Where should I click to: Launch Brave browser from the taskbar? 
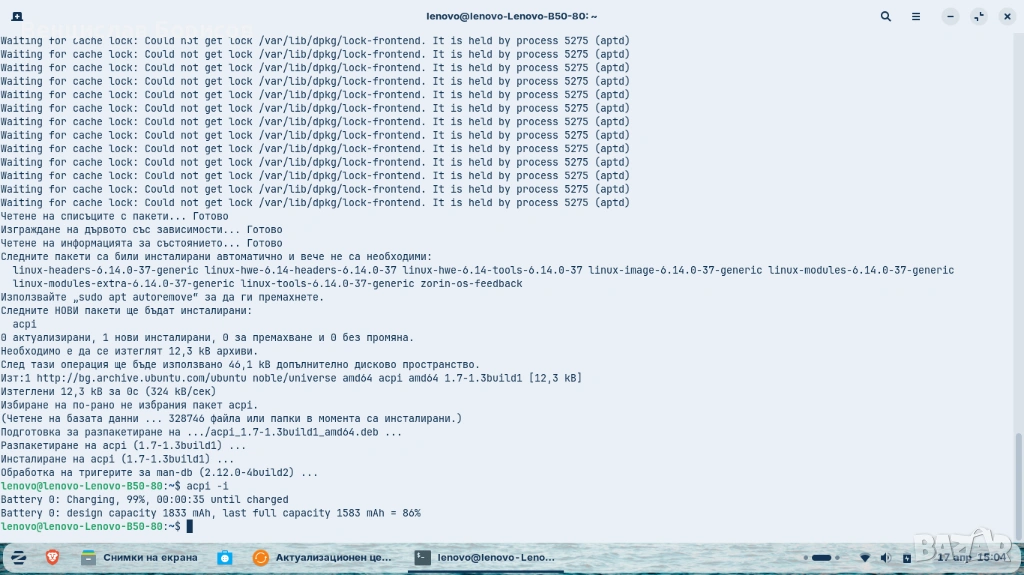pos(52,557)
